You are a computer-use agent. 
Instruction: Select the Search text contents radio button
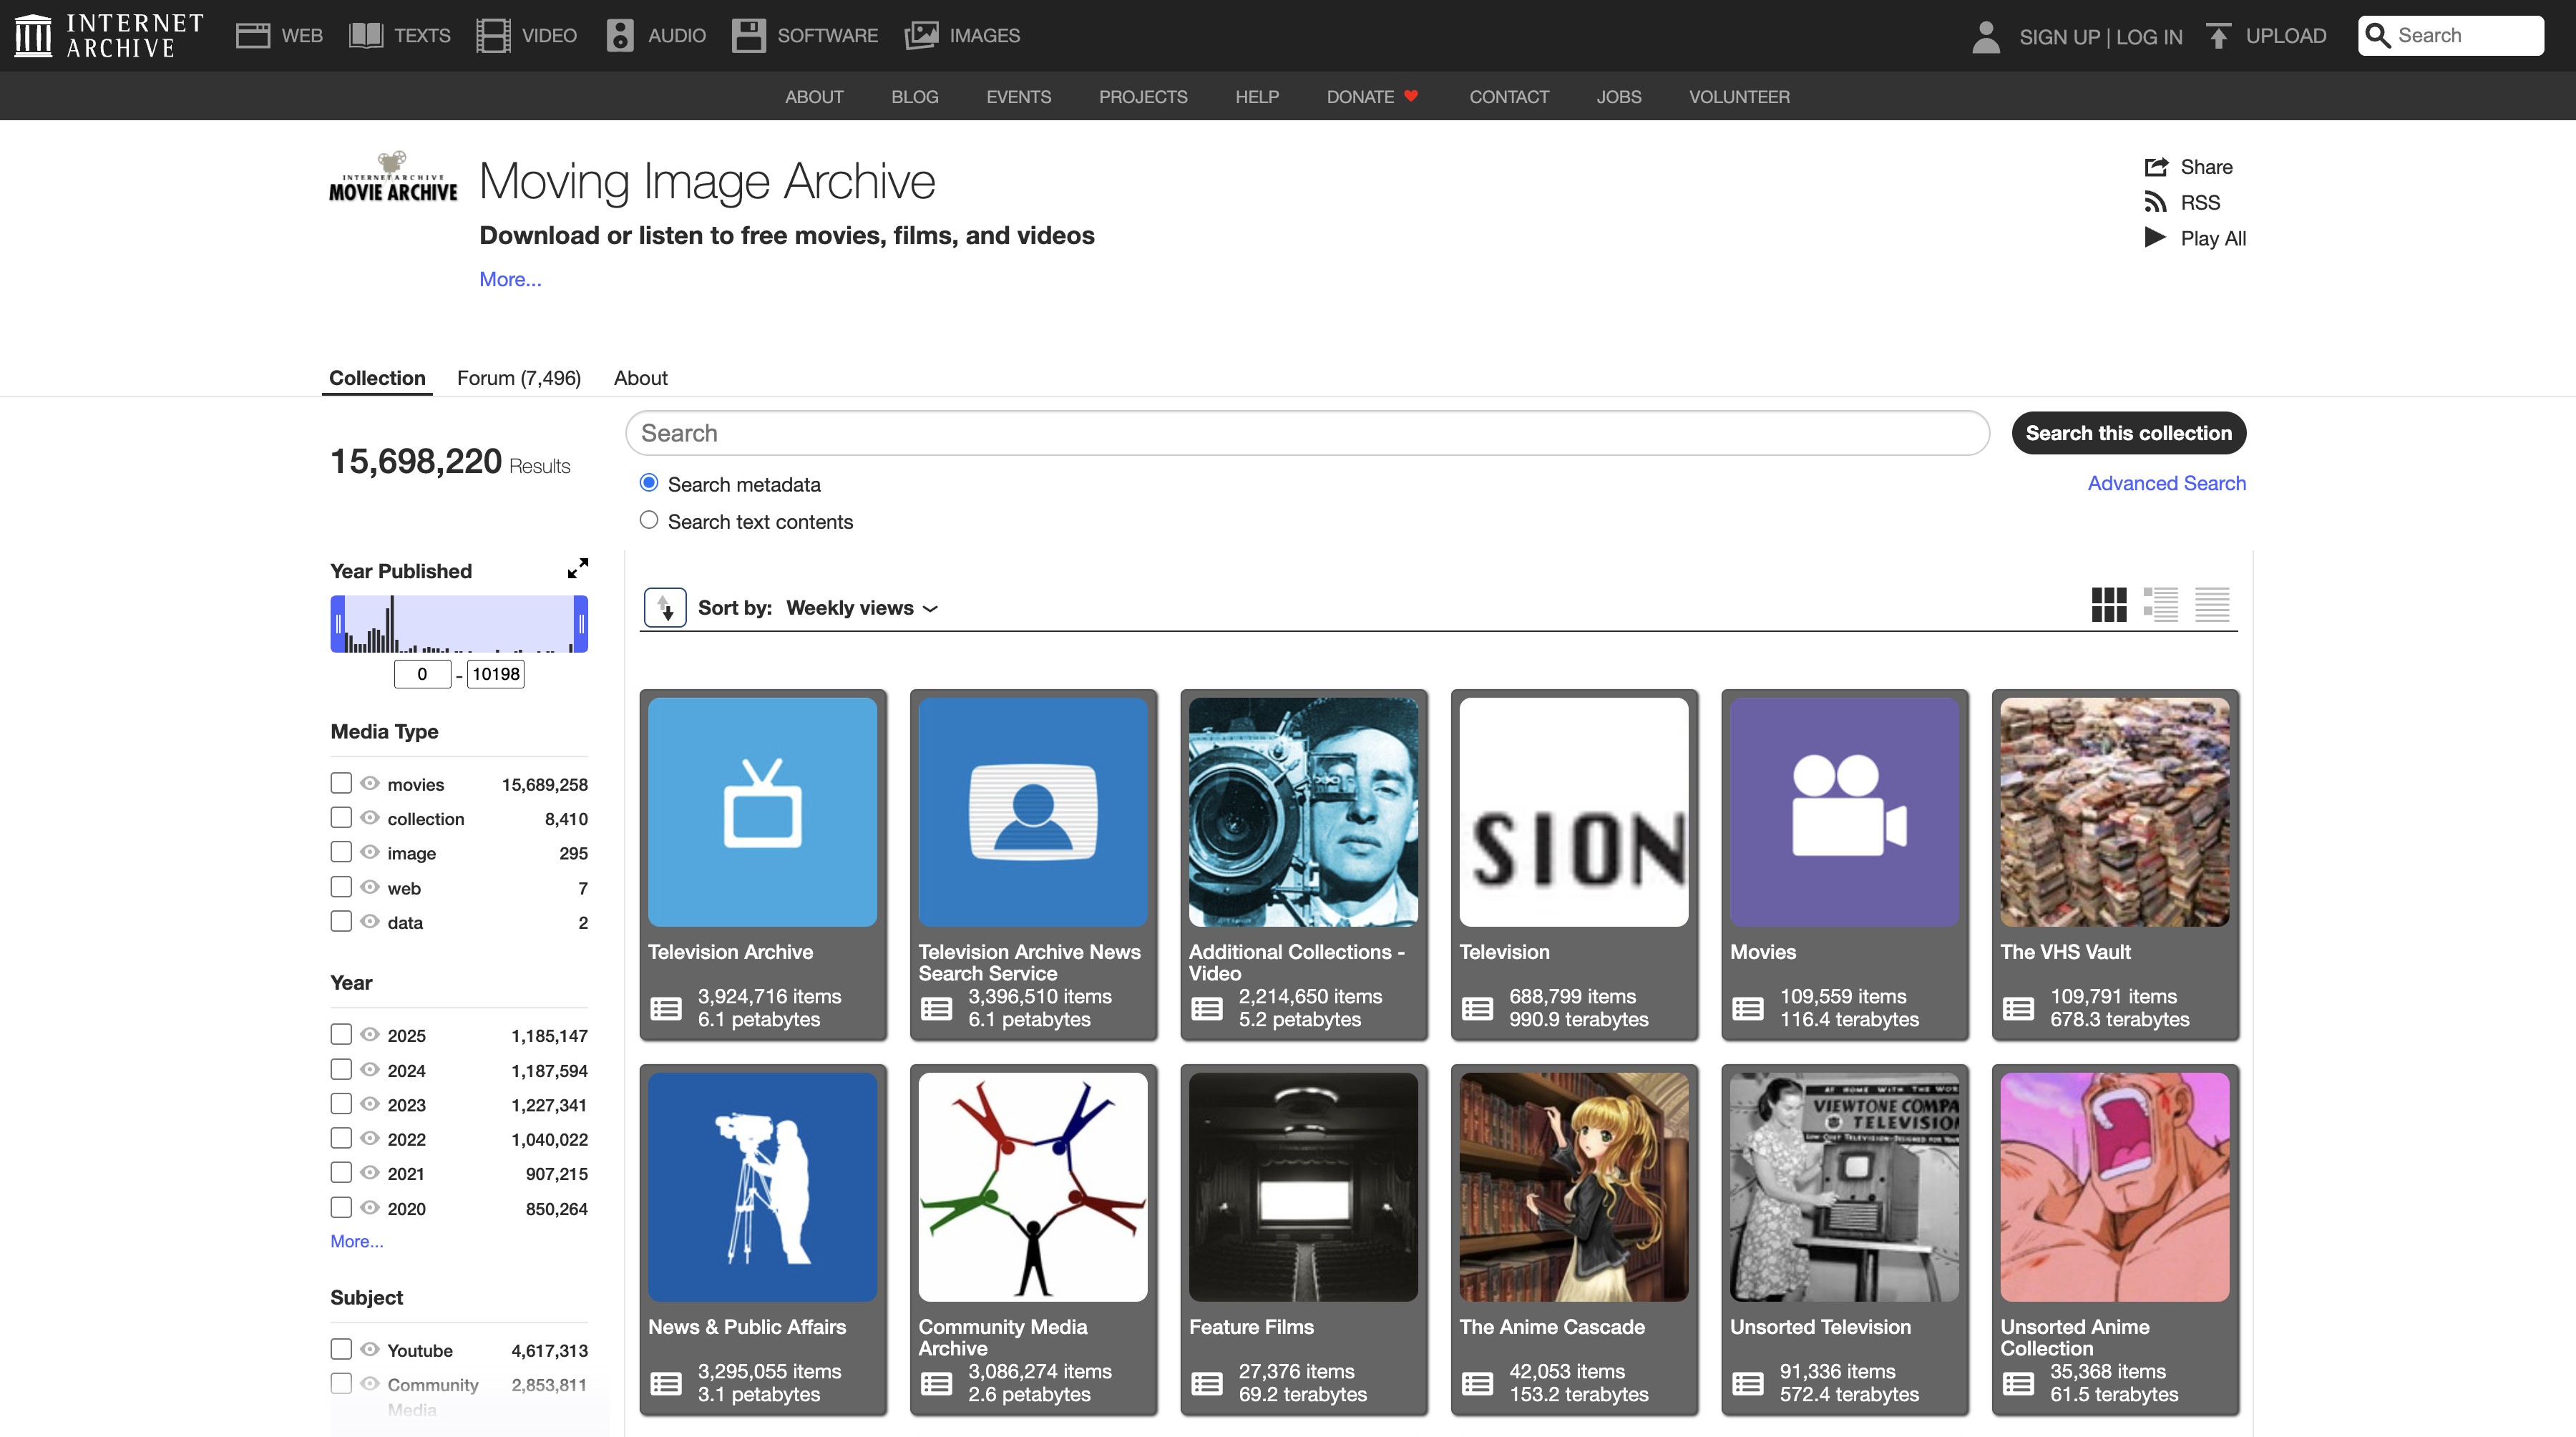[x=649, y=520]
